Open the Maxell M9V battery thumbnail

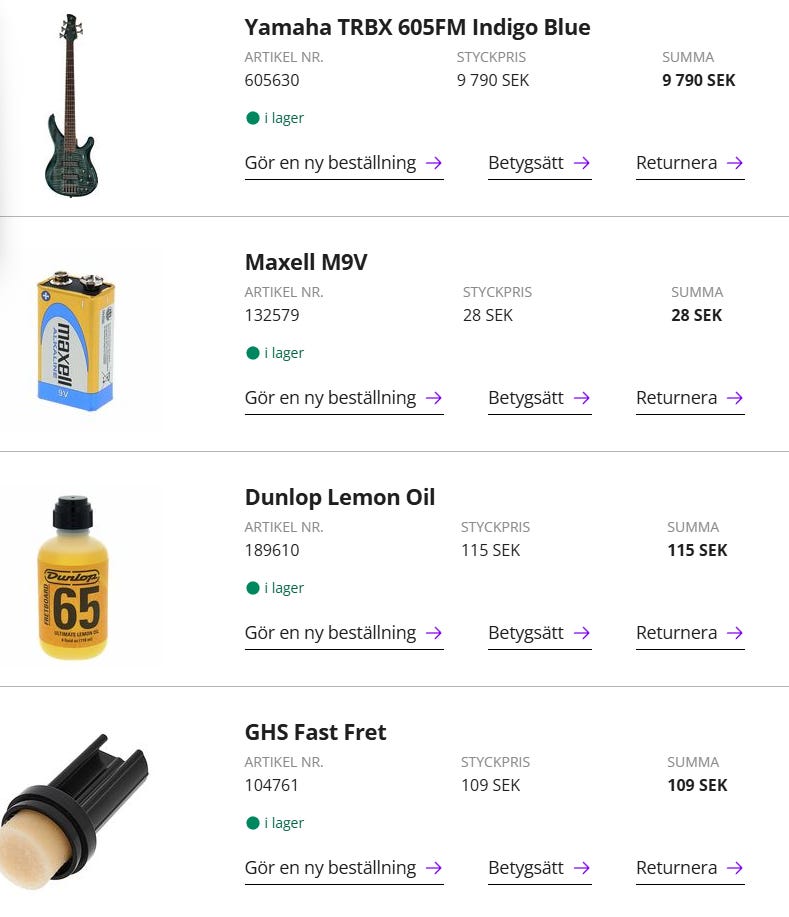75,340
